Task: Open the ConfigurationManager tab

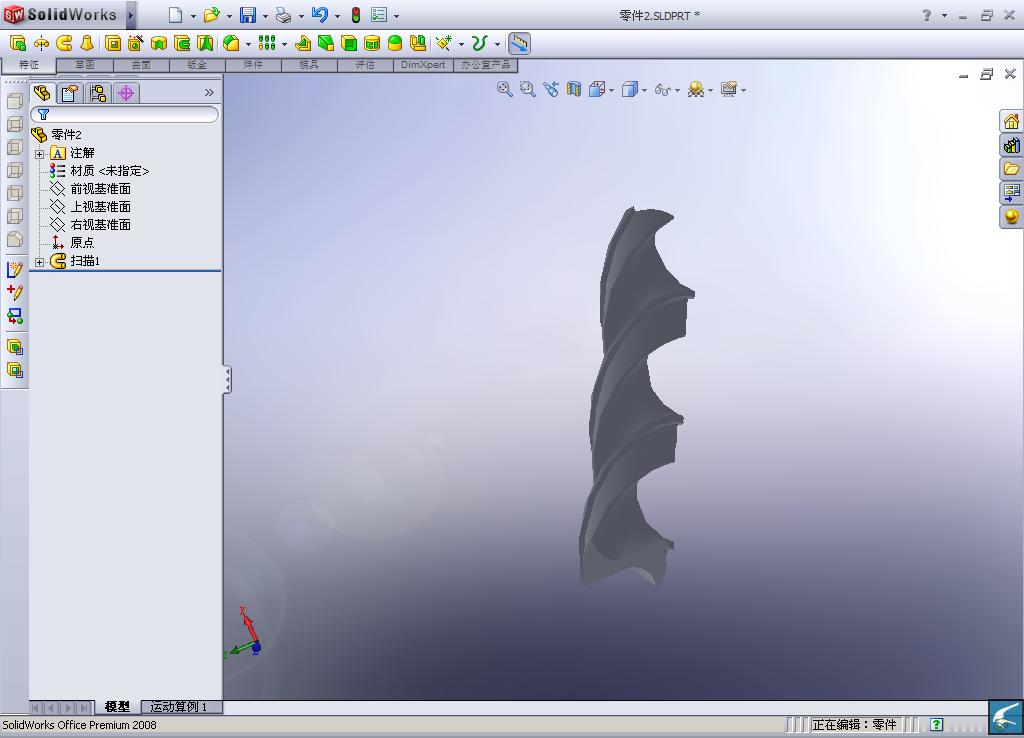Action: tap(98, 93)
